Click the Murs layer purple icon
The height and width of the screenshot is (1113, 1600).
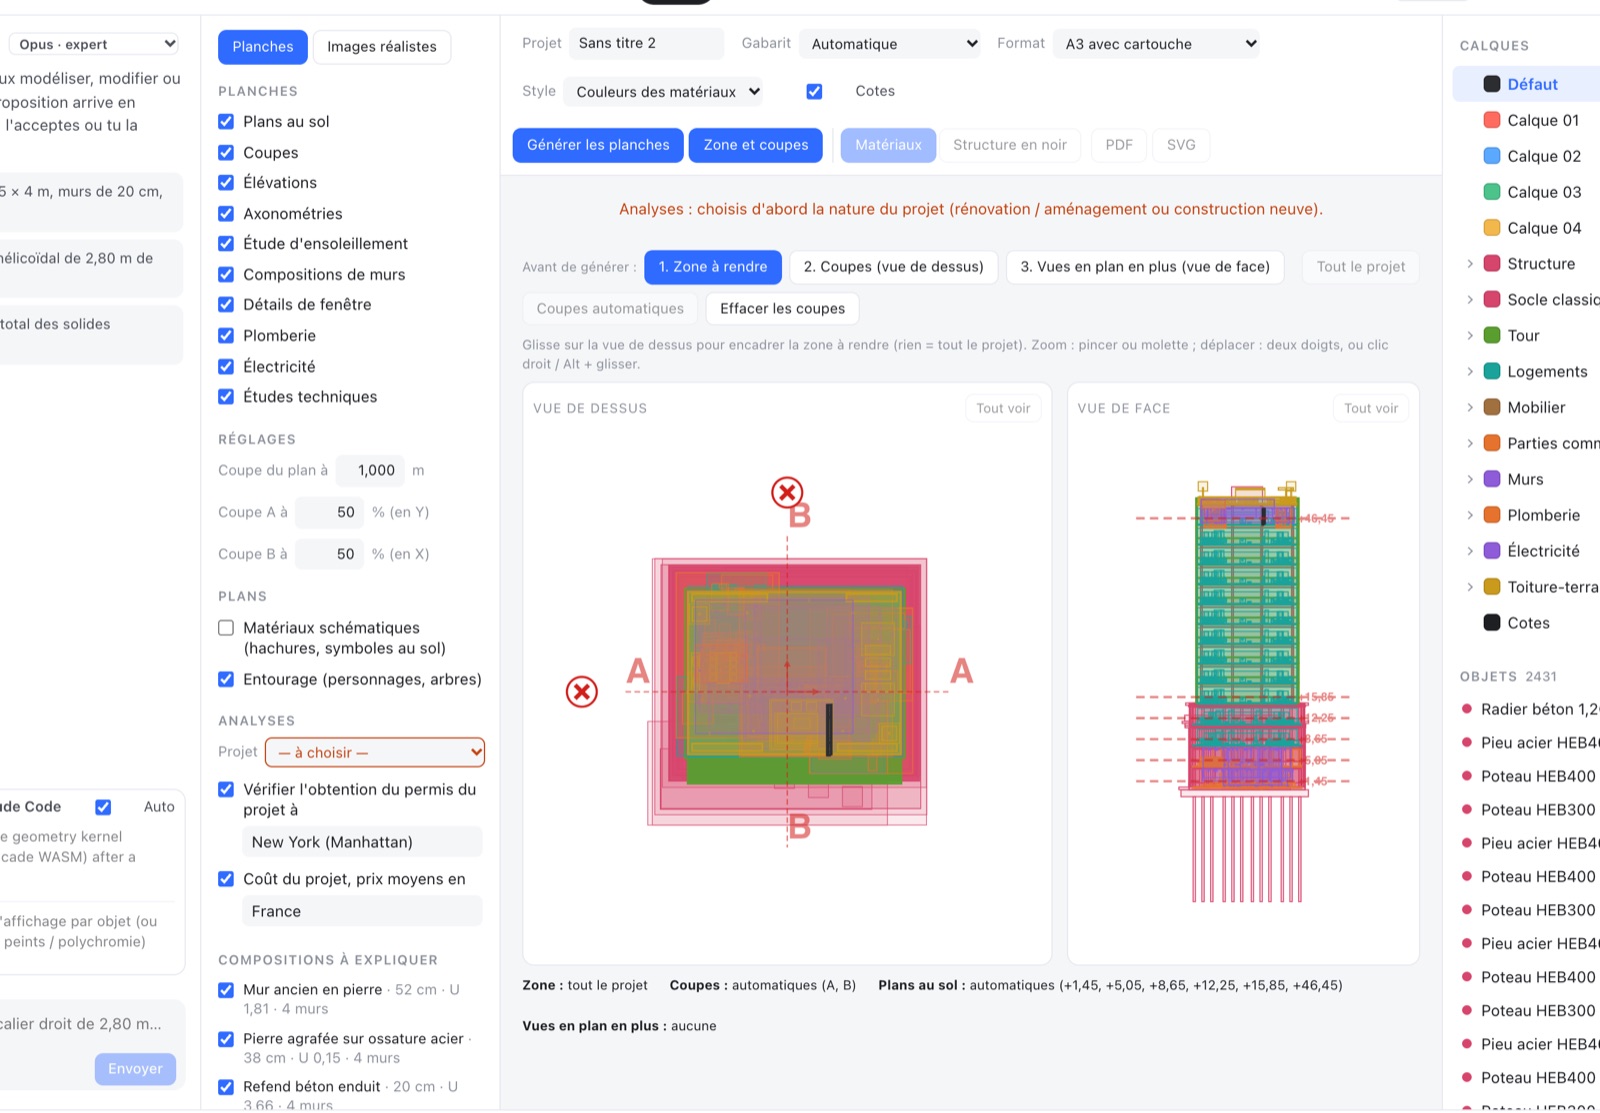pyautogui.click(x=1492, y=479)
